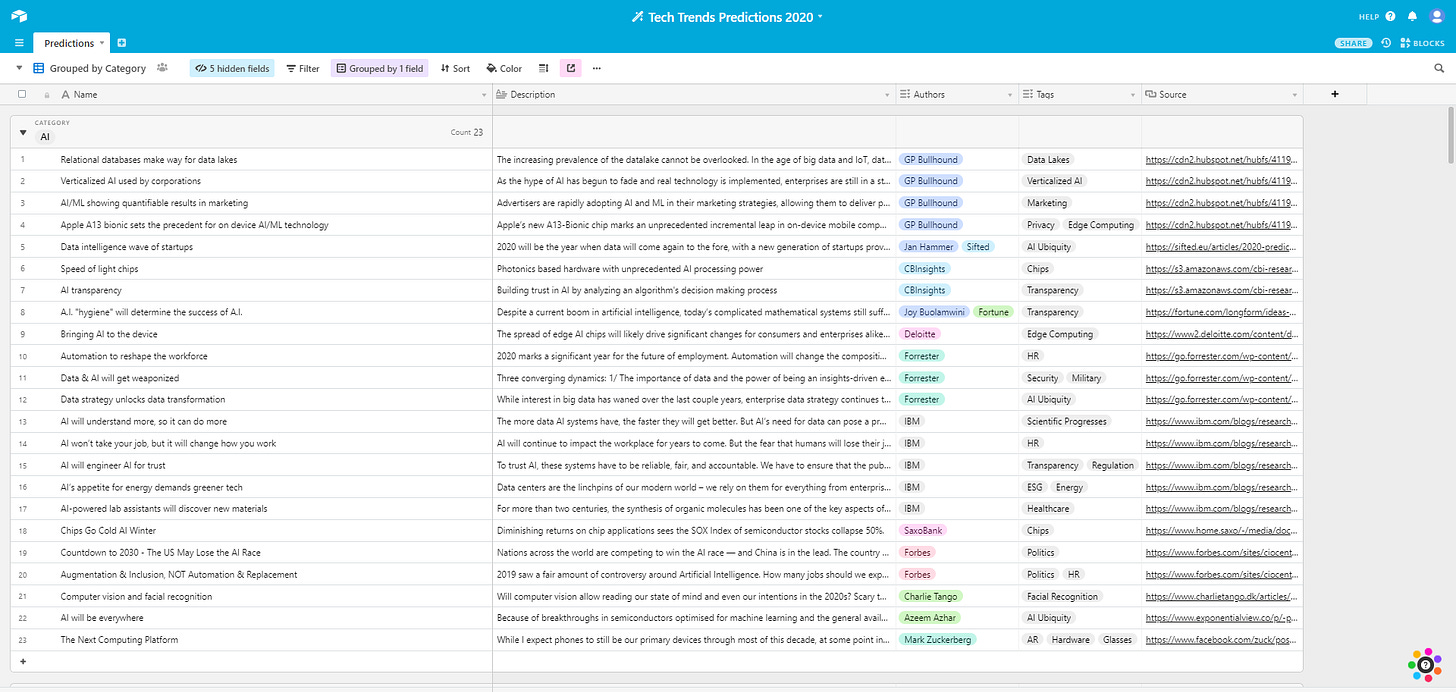The width and height of the screenshot is (1456, 692).
Task: Add a new field with plus icon
Action: tap(1335, 94)
